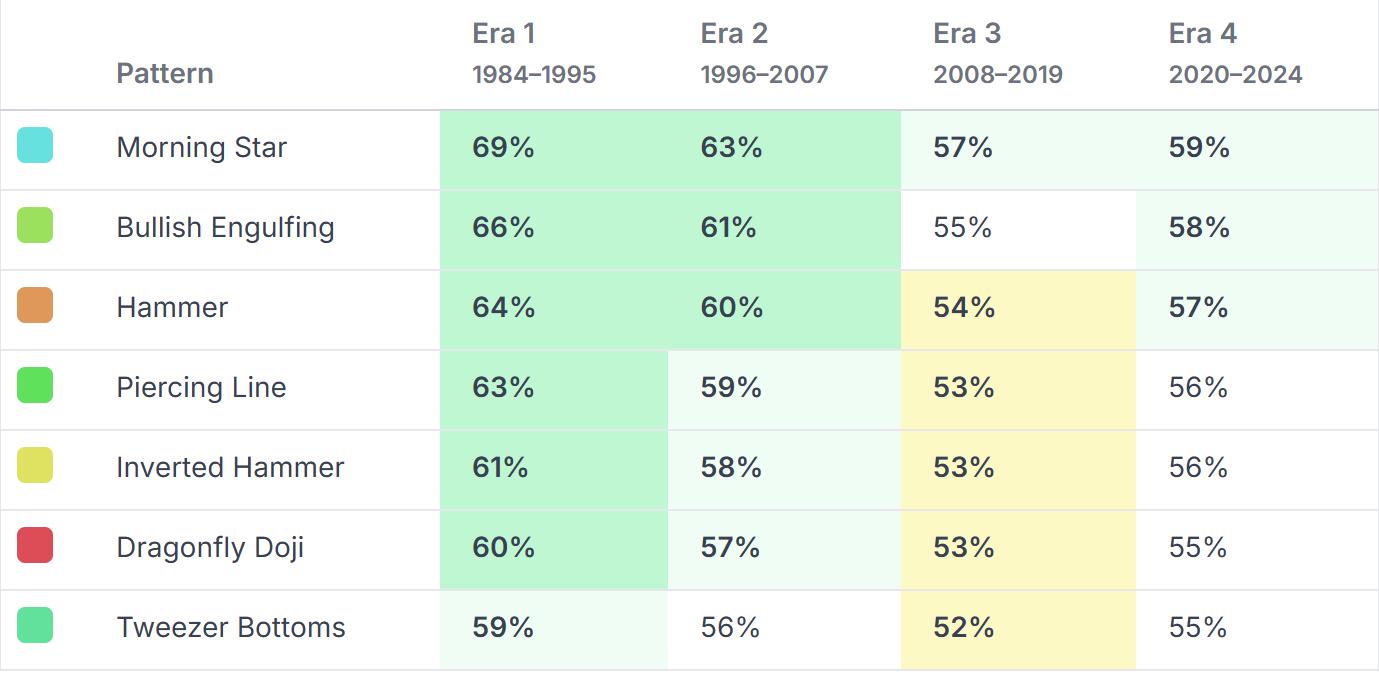Click the mint Tweezer Bottoms swatch
Viewport: 1379px width, 681px height.
tap(35, 626)
